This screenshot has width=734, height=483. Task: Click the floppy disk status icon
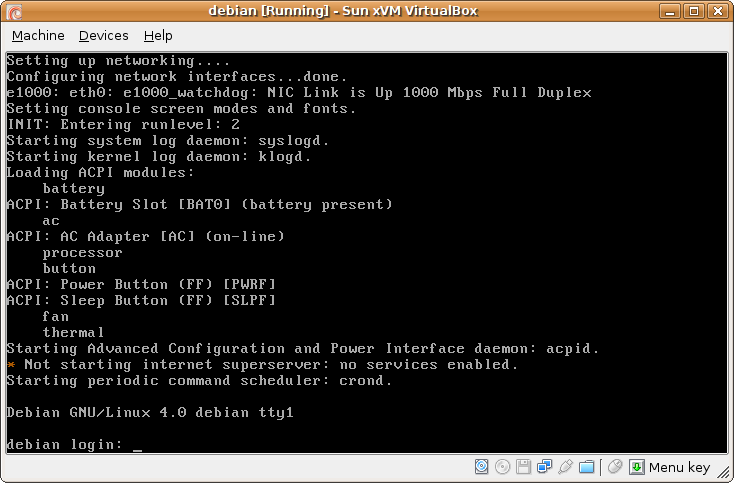[523, 467]
